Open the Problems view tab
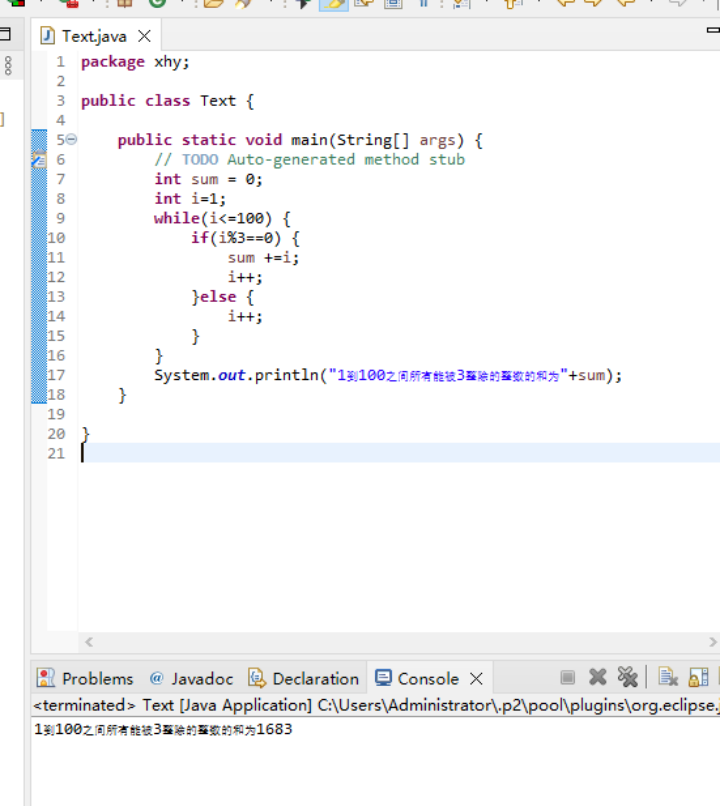Screen dimensions: 720x806 85,679
